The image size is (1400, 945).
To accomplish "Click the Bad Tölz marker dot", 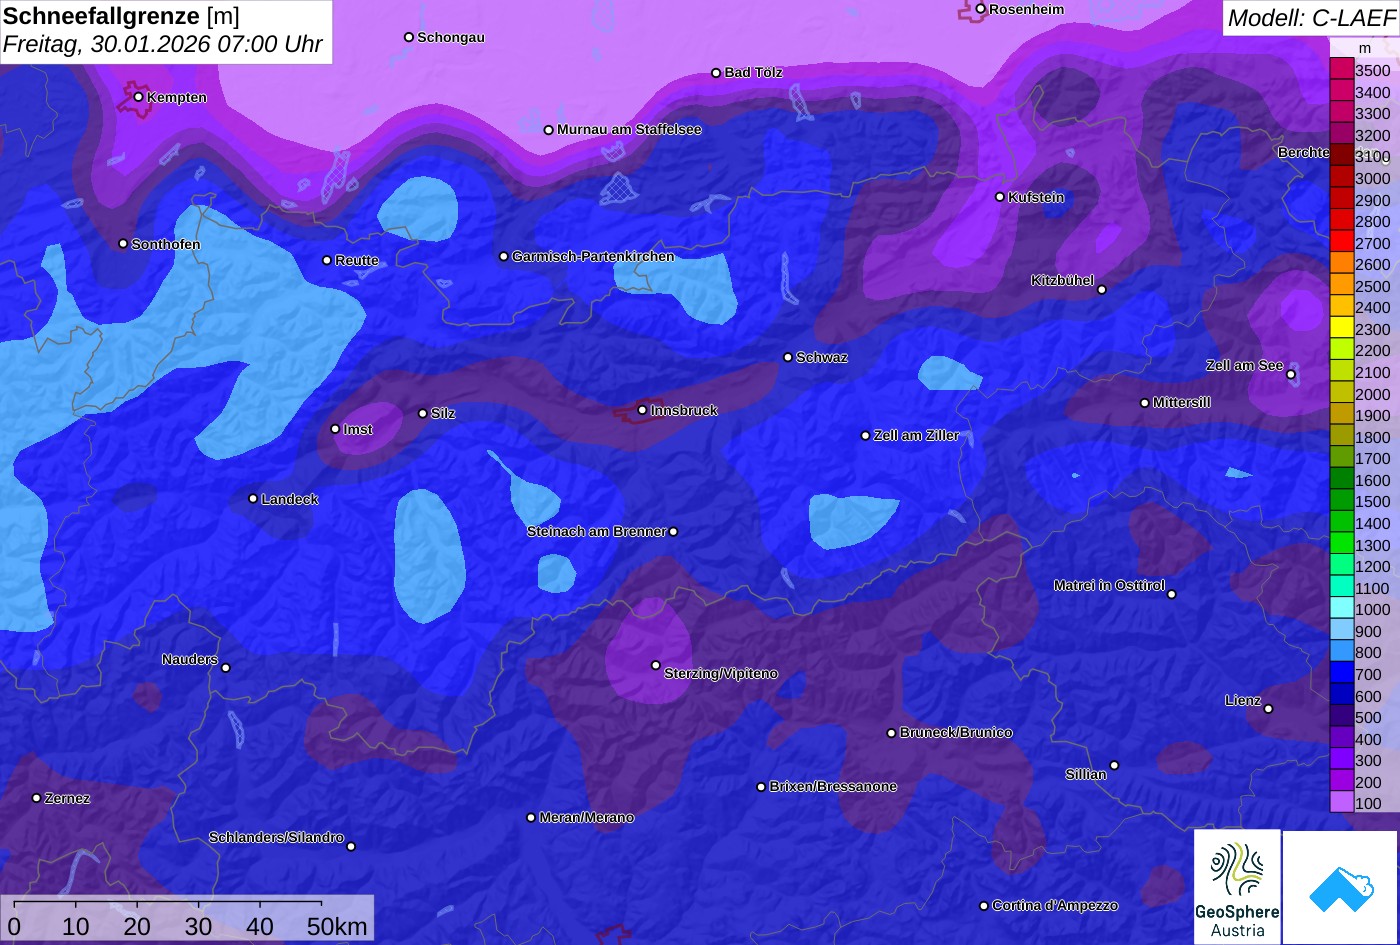I will pos(716,73).
